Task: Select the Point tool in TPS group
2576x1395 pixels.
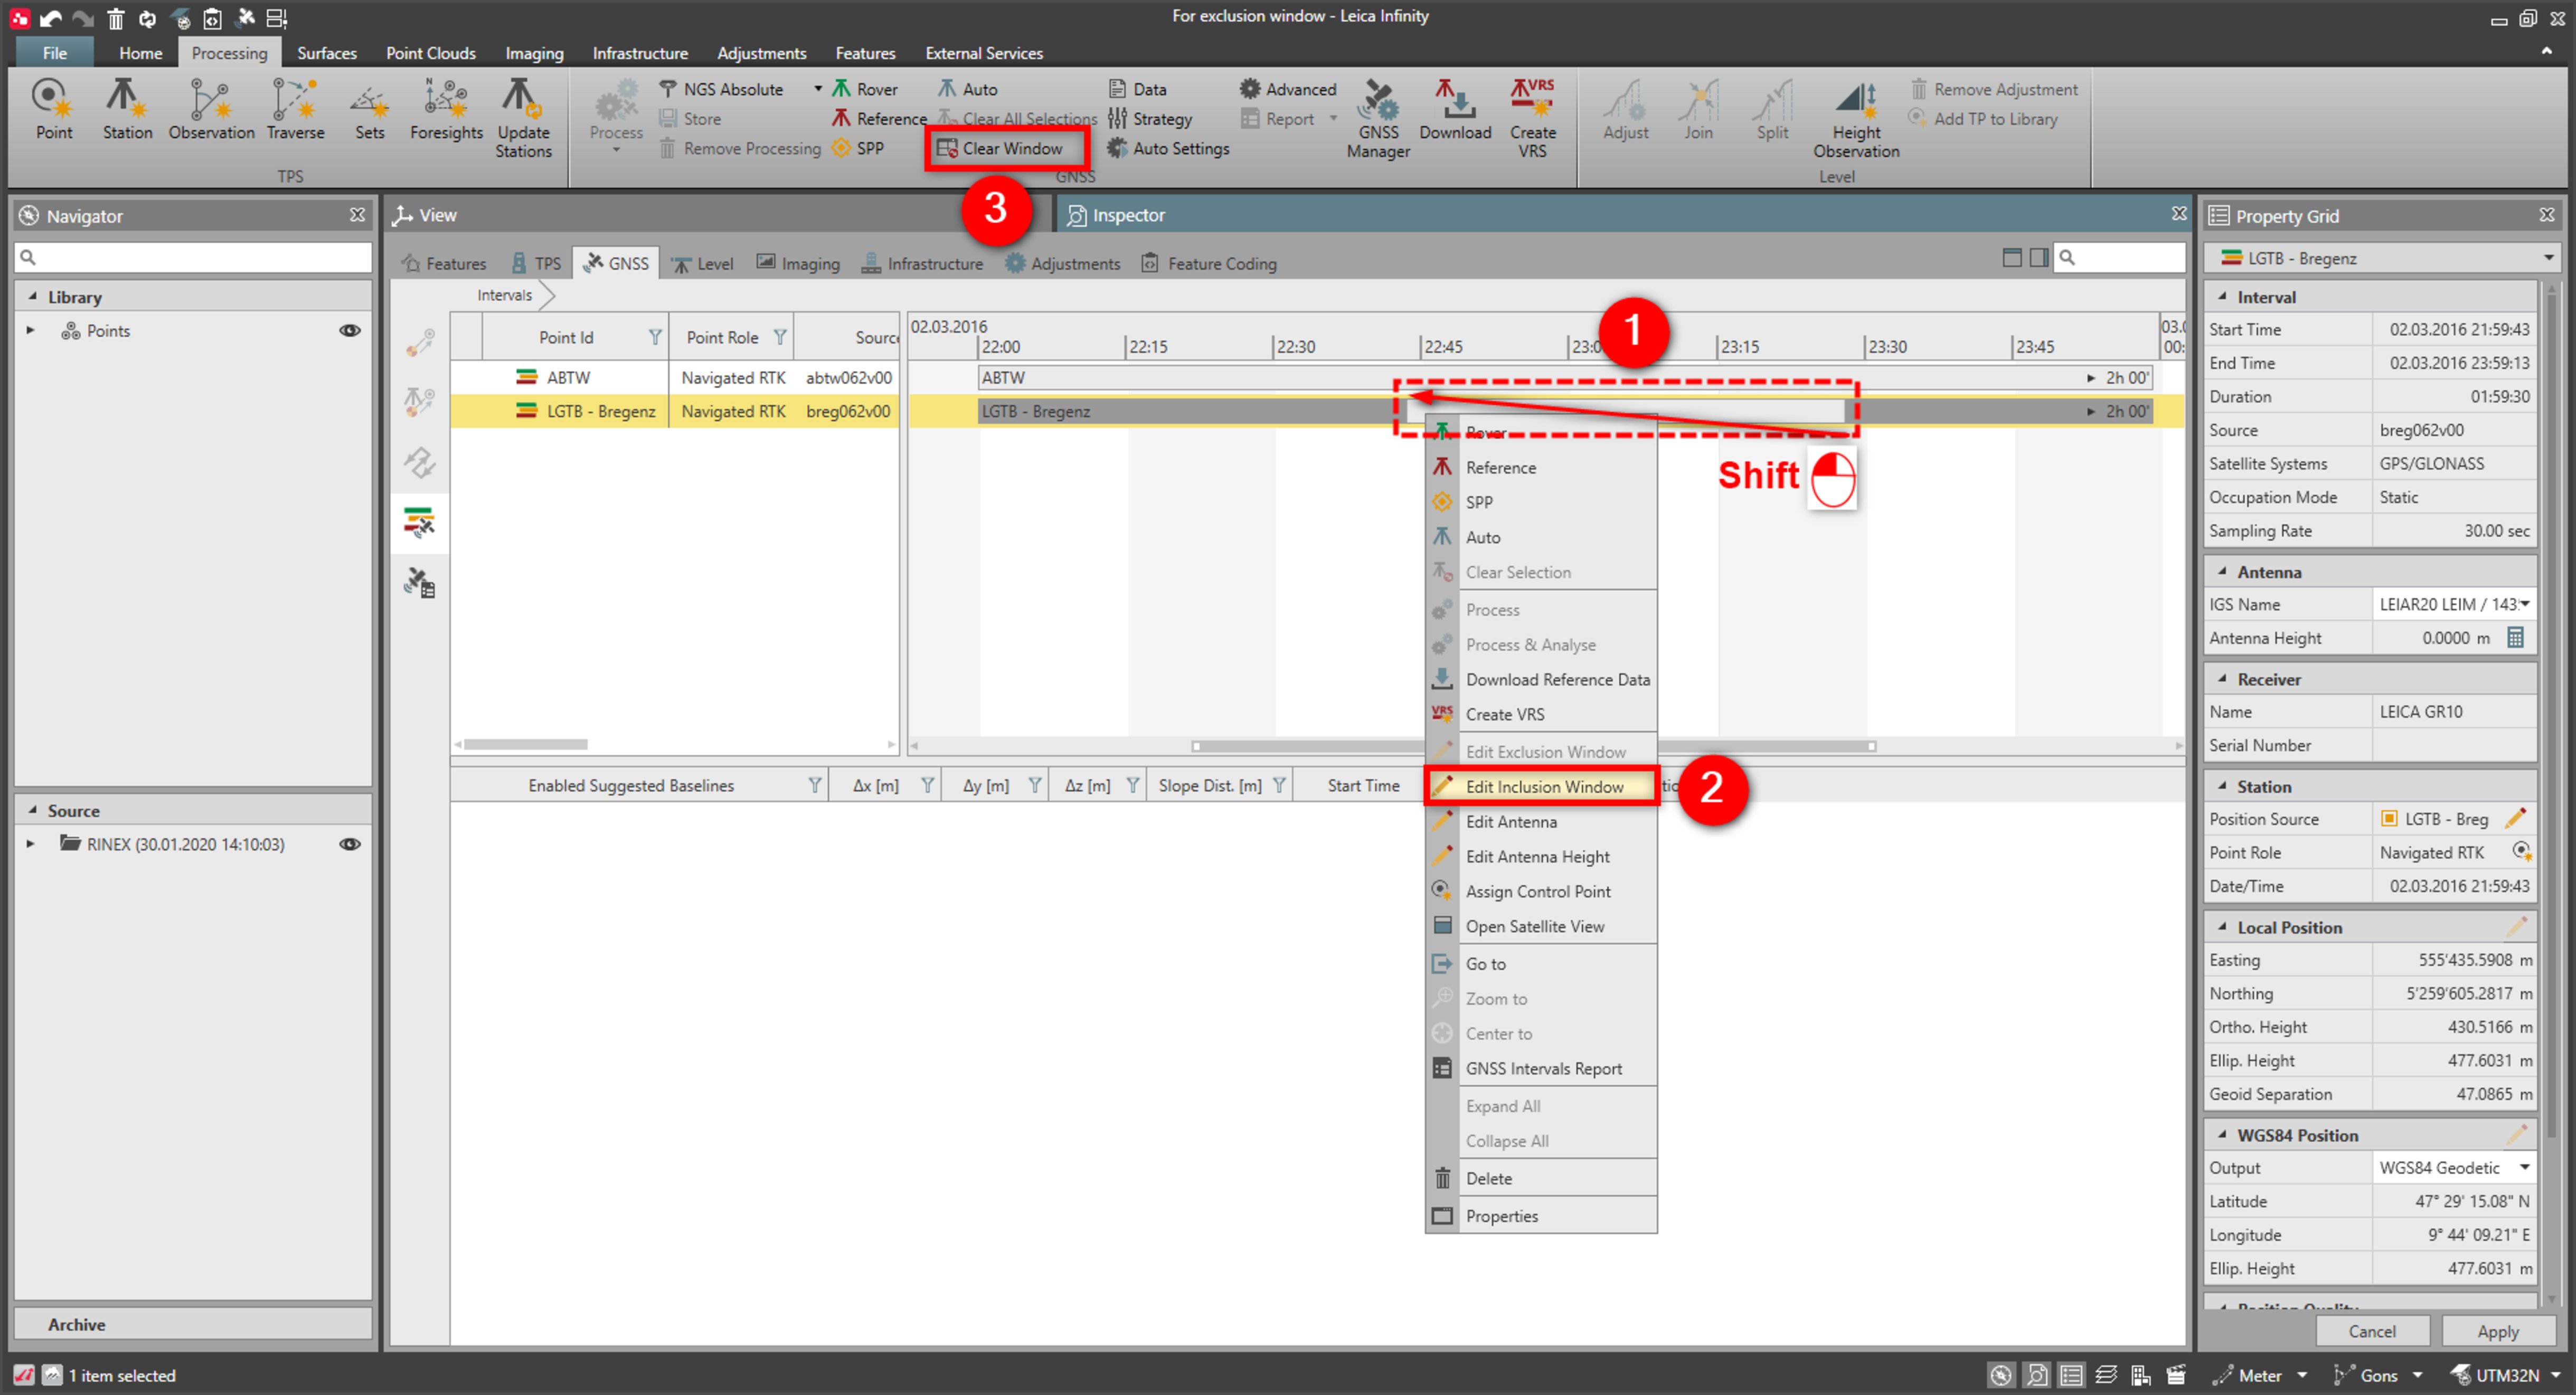Action: click(54, 110)
